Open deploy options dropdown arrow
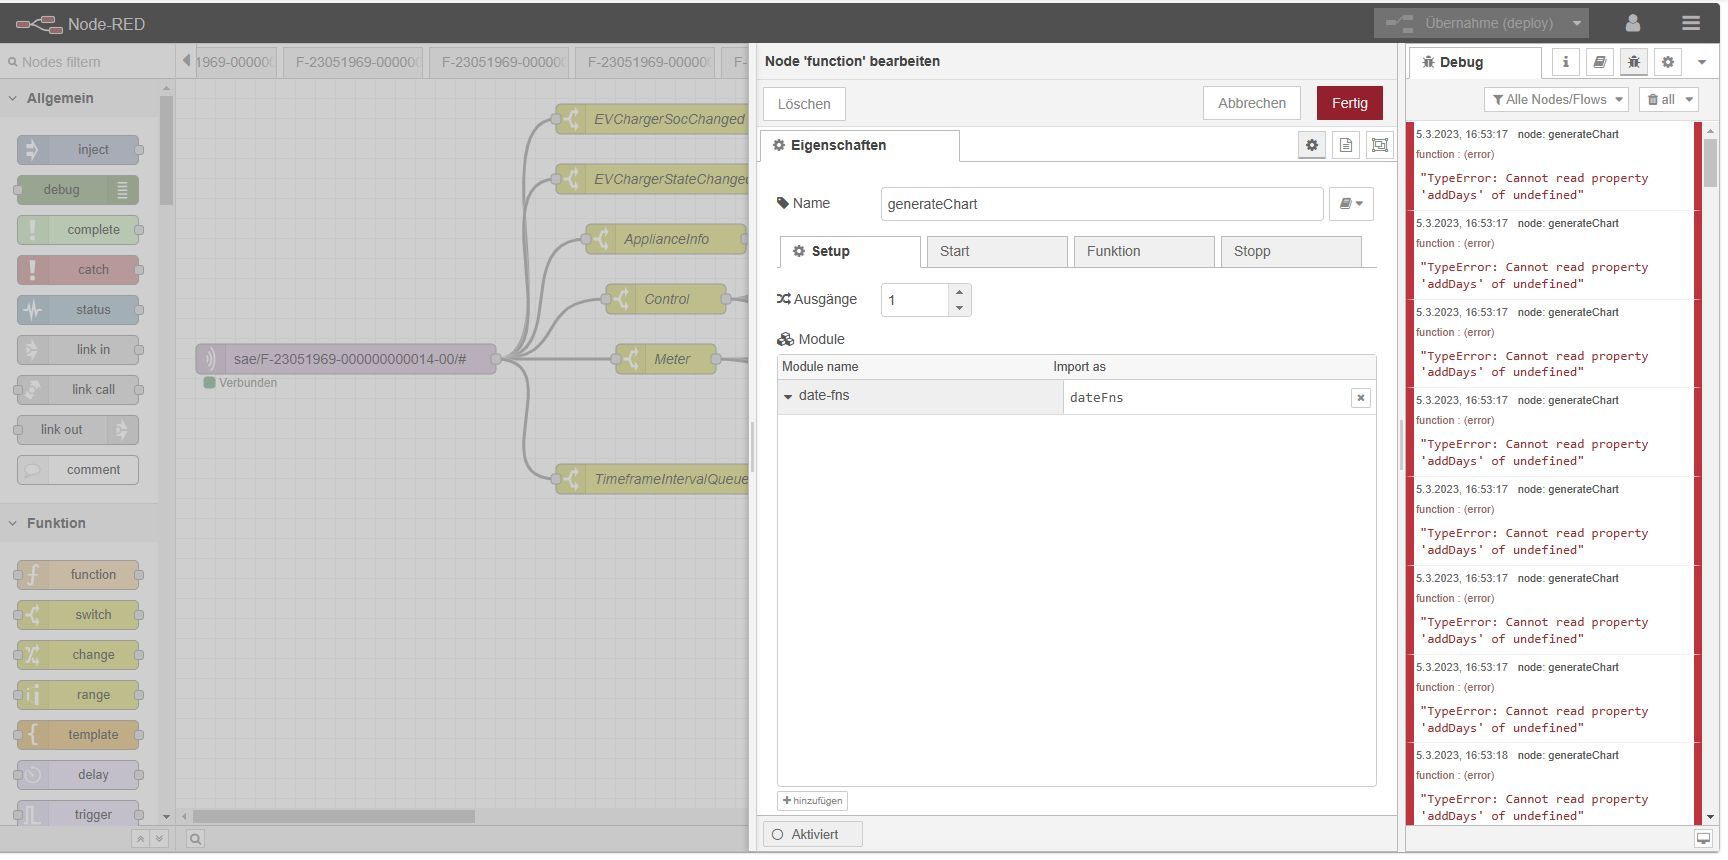The image size is (1728, 860). (x=1576, y=23)
